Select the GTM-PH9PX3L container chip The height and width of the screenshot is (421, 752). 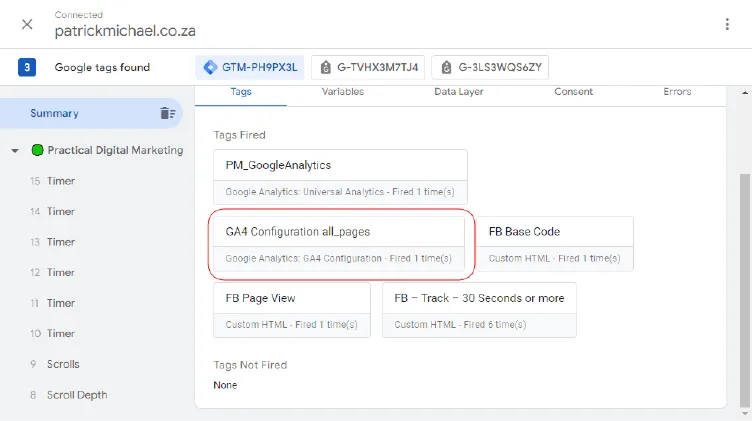pyautogui.click(x=250, y=67)
